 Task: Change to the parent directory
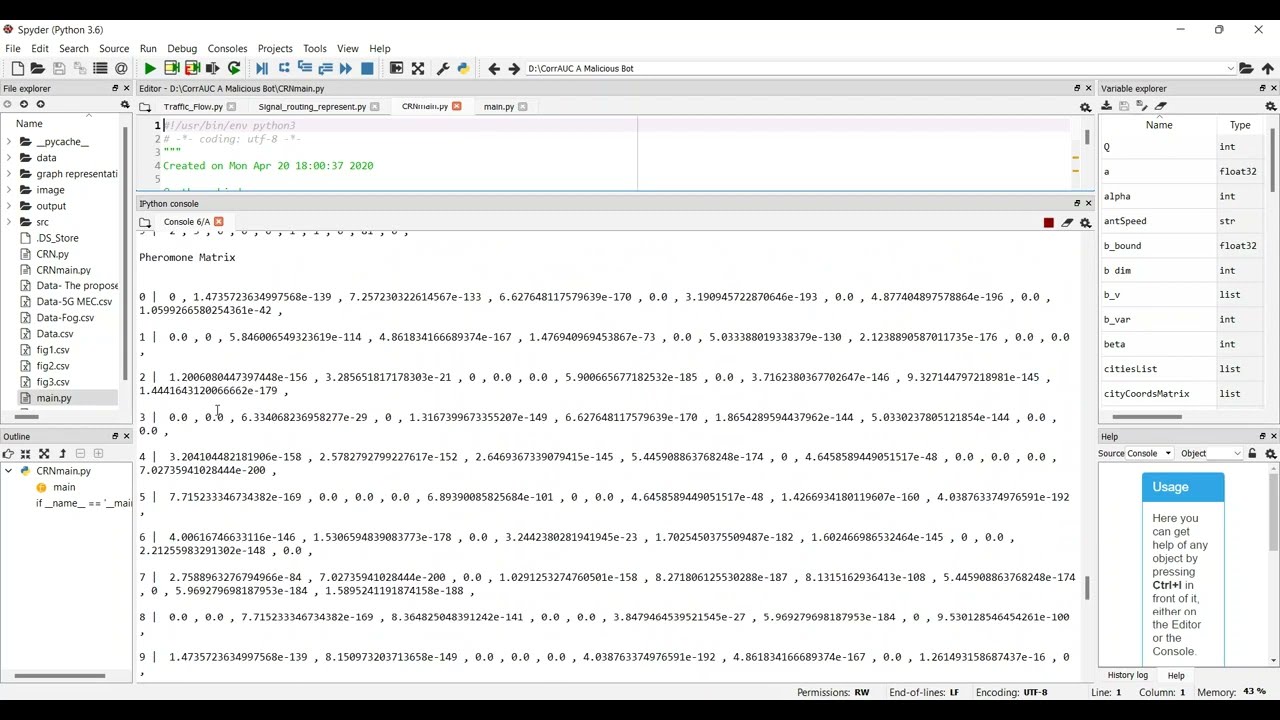click(x=1268, y=68)
